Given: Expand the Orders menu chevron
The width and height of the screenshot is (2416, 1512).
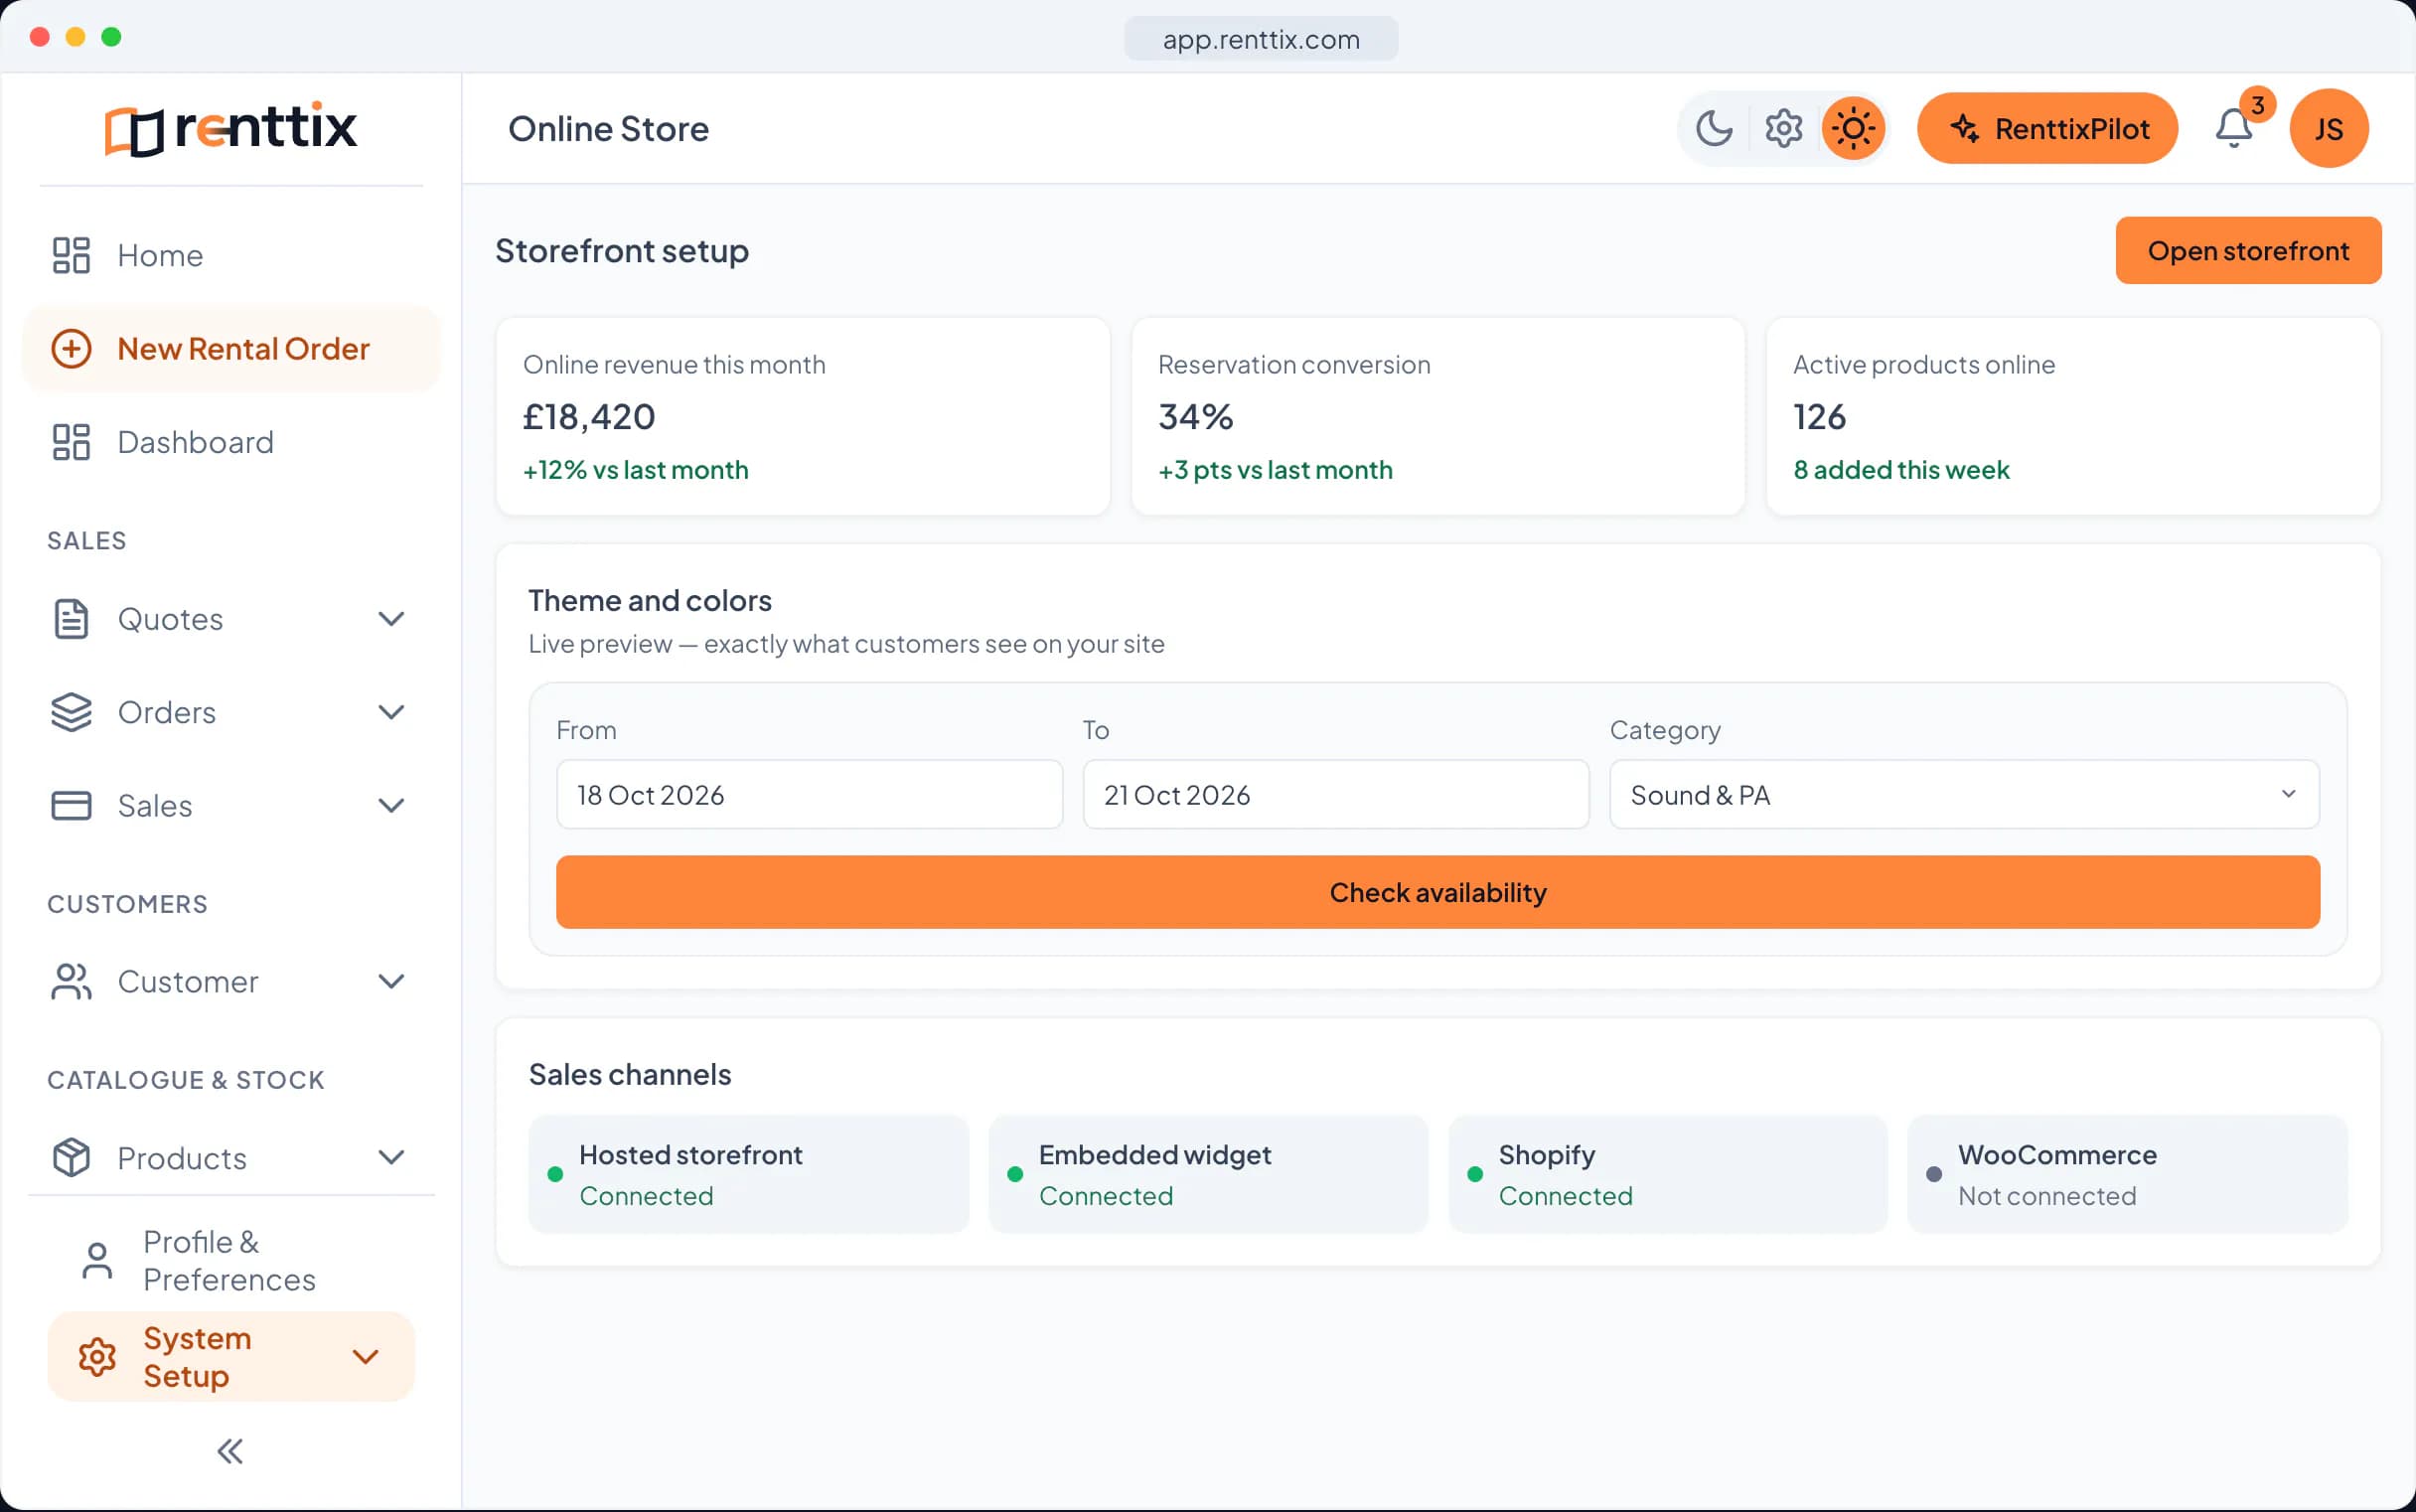Looking at the screenshot, I should [x=391, y=712].
